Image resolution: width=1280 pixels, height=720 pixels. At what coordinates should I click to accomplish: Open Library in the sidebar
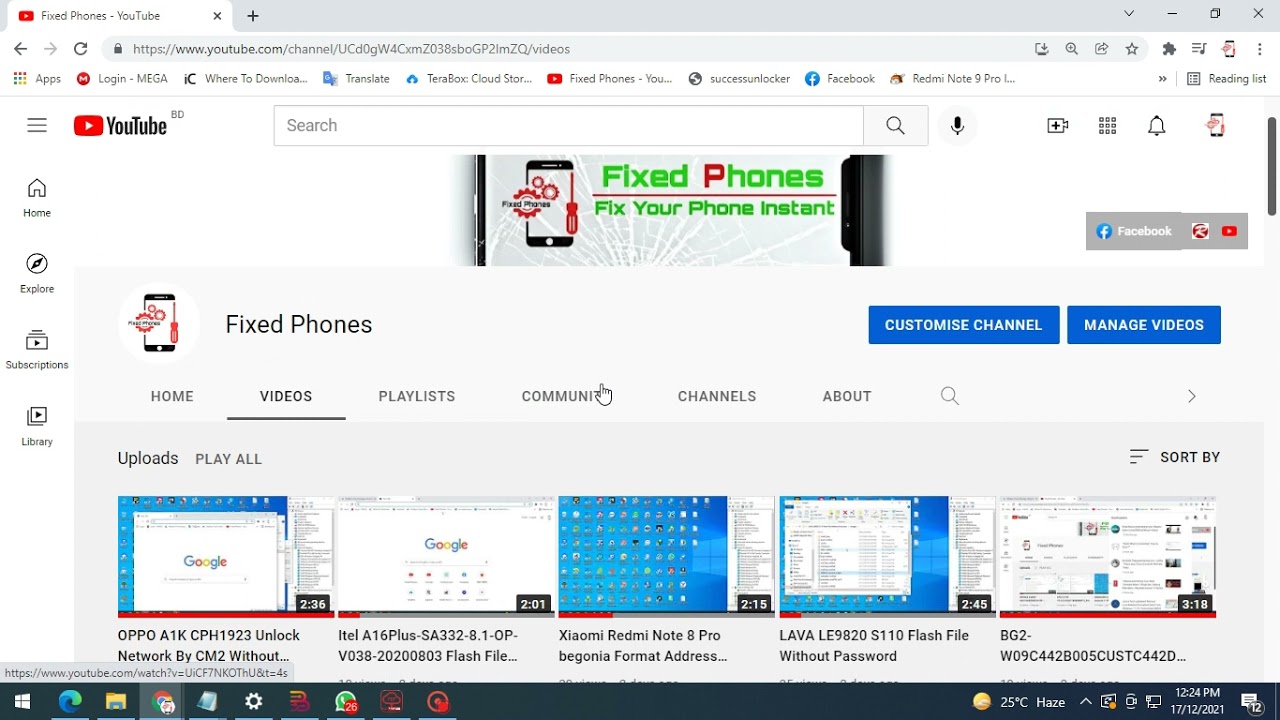pos(37,427)
